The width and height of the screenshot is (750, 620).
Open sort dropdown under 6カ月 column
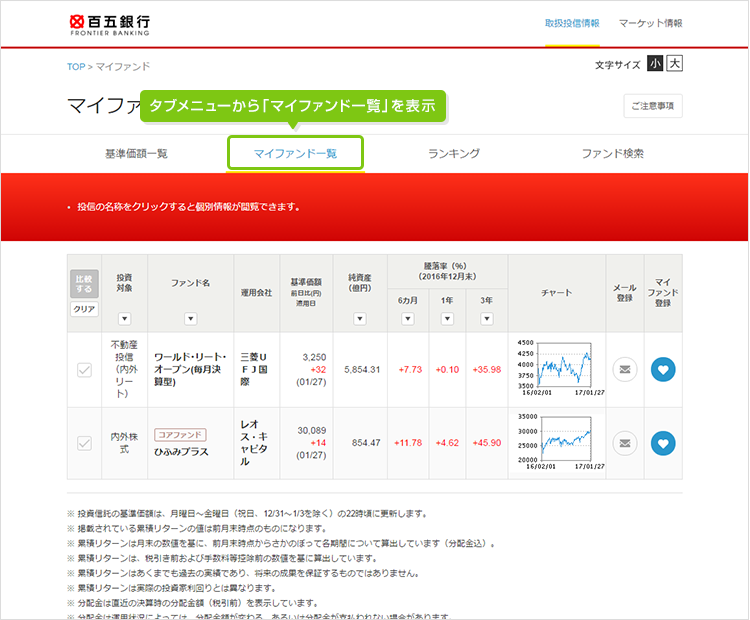tap(408, 319)
